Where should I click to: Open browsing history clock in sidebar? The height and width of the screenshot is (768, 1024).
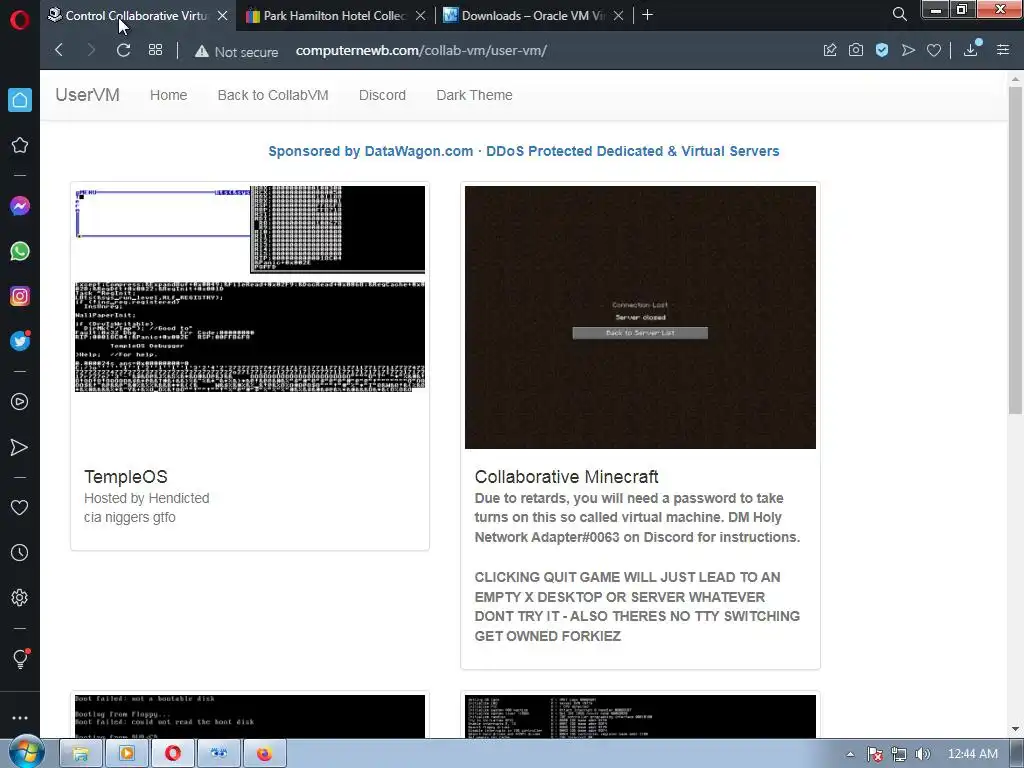pyautogui.click(x=20, y=552)
